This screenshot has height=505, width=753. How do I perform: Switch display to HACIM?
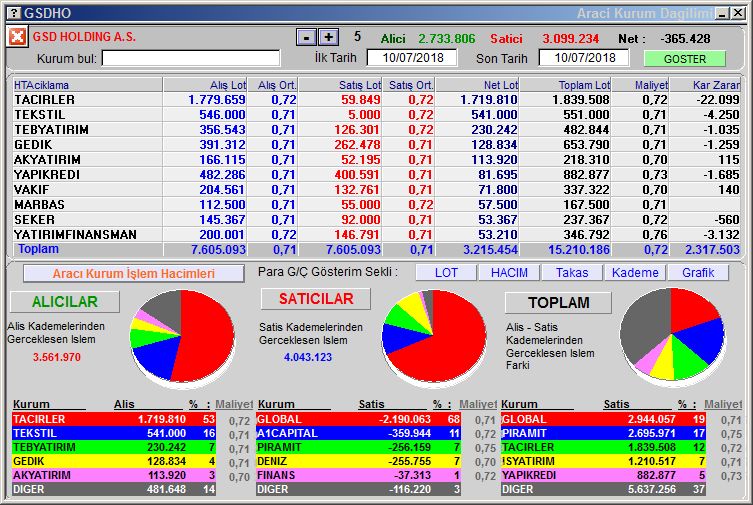pos(509,273)
